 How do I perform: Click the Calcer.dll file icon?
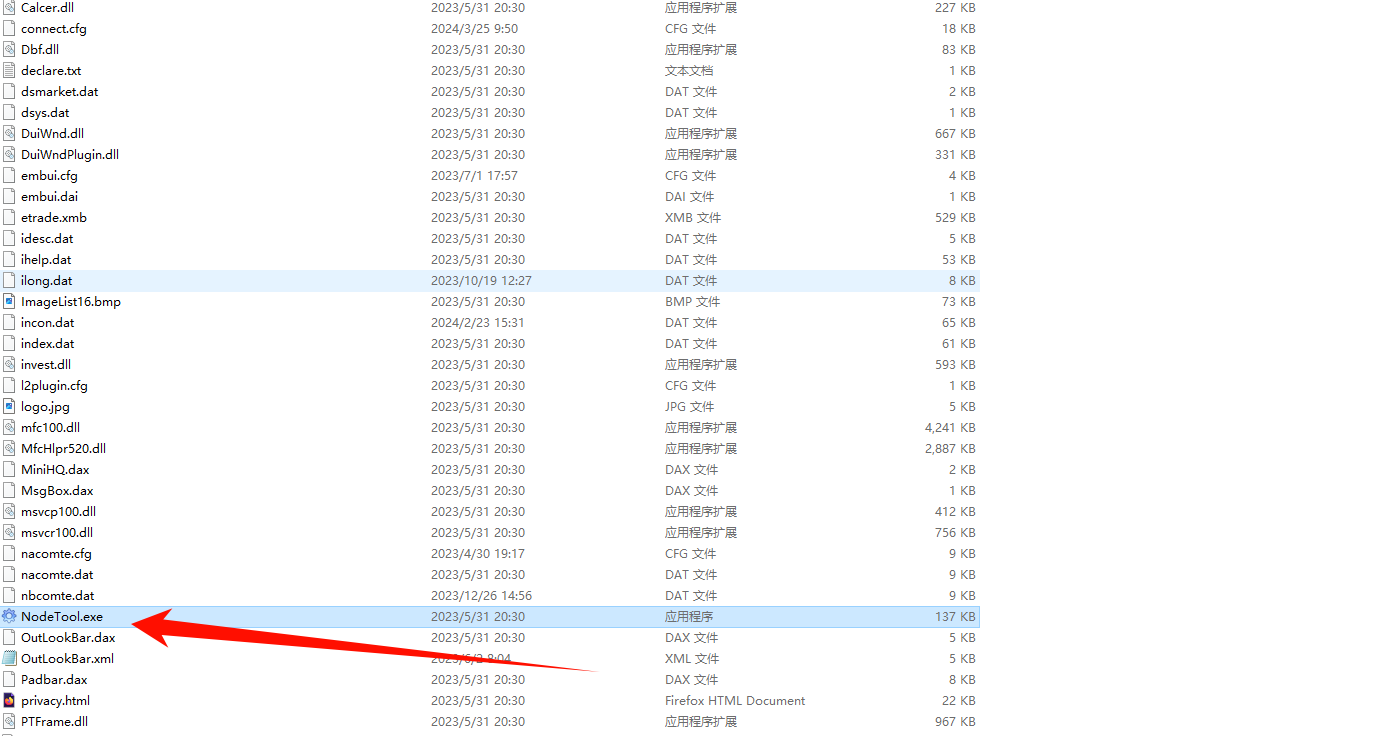click(x=9, y=8)
